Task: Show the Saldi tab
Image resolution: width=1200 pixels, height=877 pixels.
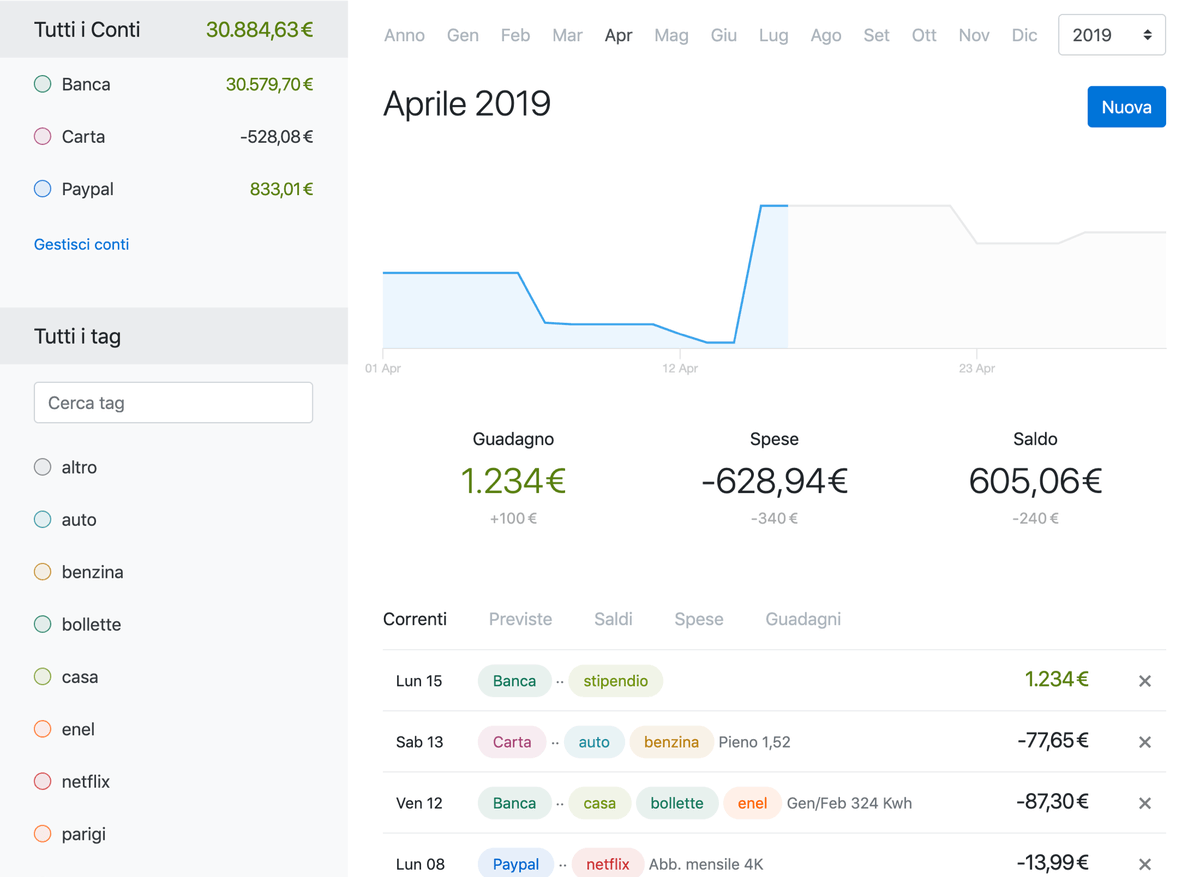Action: click(613, 619)
